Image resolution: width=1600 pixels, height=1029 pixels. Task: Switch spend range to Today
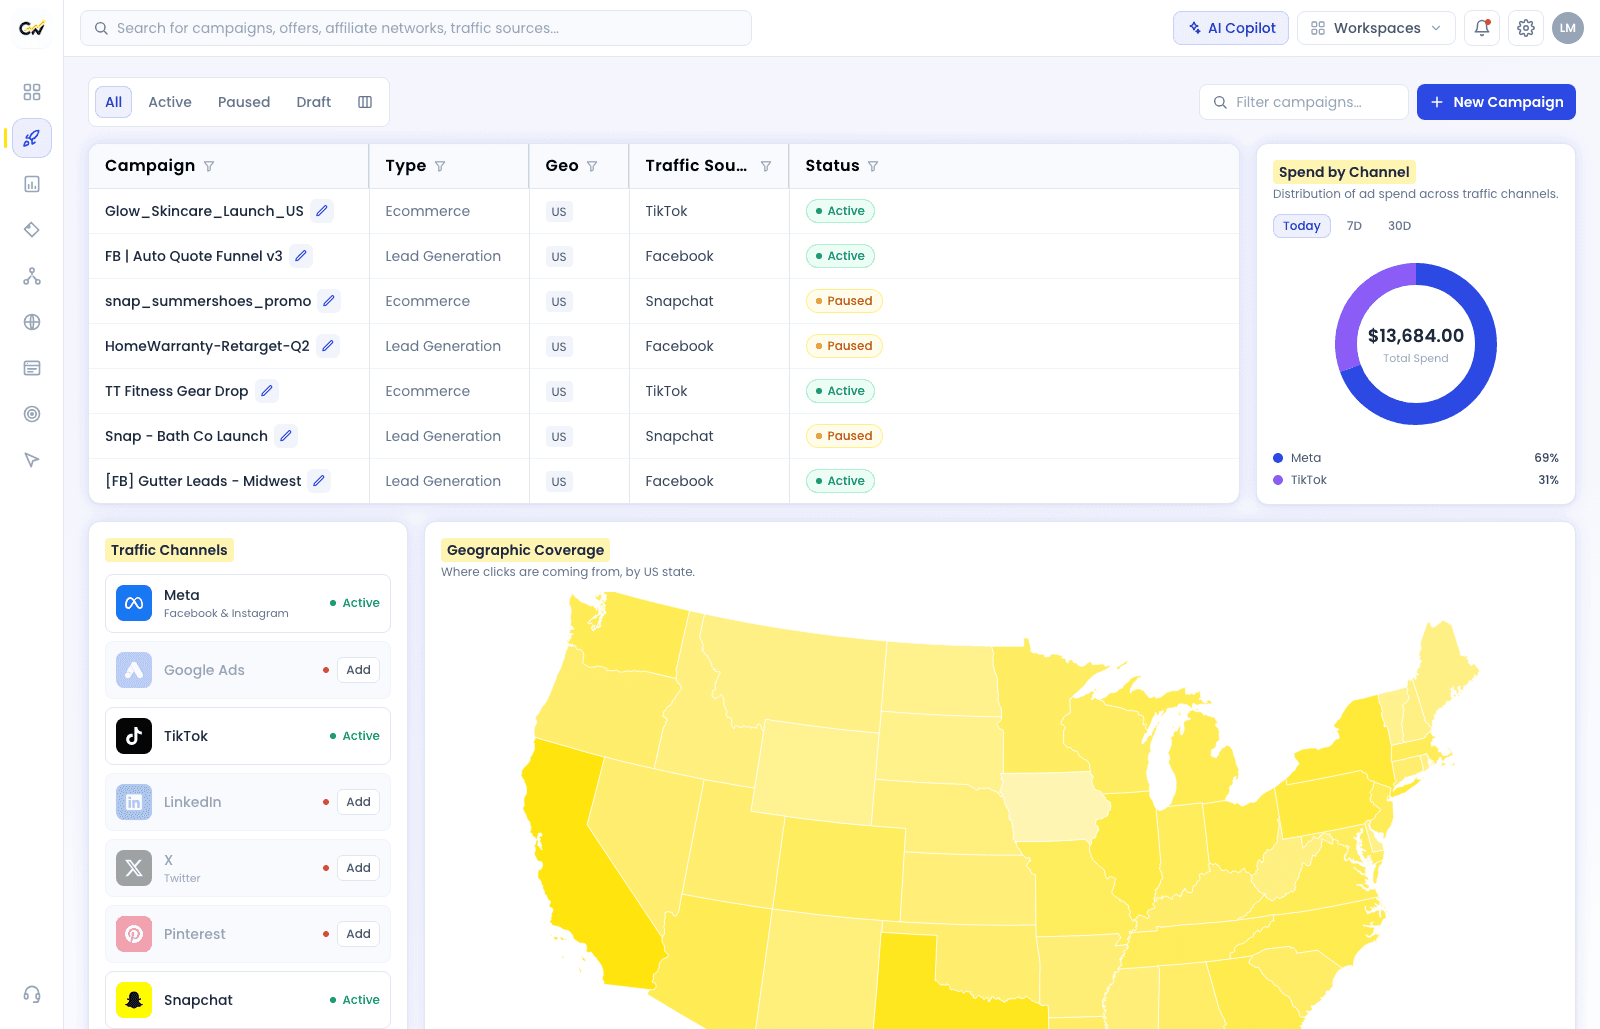1302,226
